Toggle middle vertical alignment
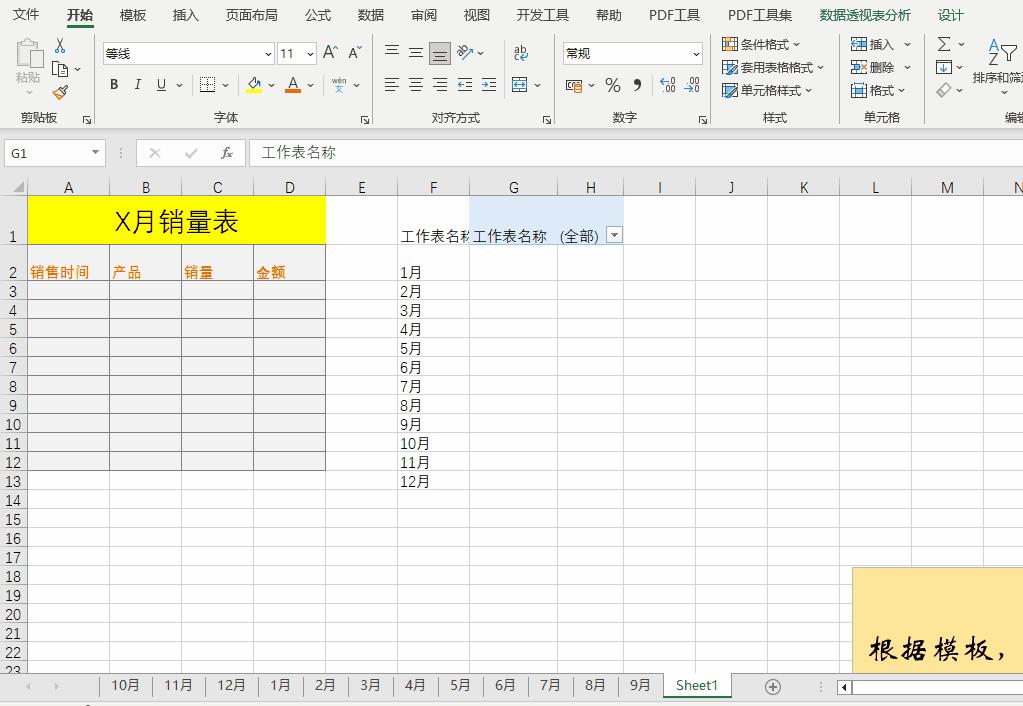 [414, 53]
